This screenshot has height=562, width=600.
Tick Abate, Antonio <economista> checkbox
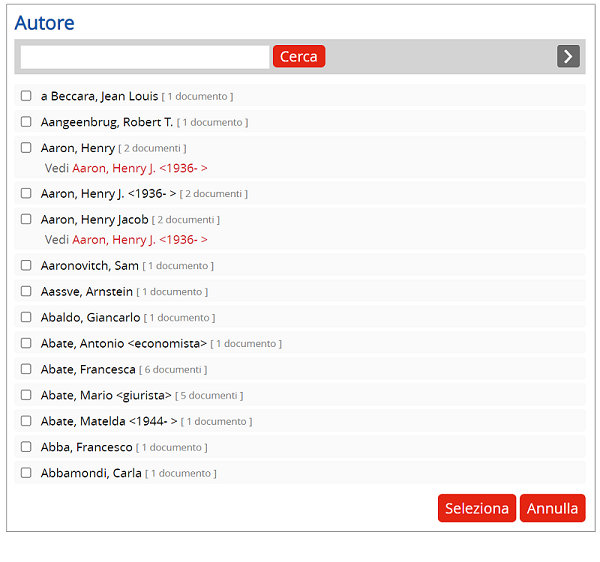[26, 343]
